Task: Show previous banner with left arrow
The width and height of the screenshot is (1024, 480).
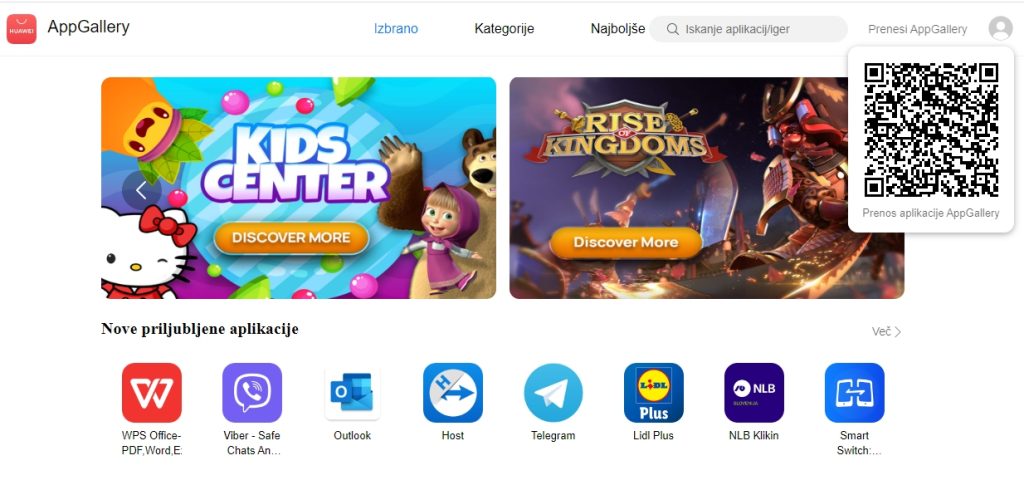Action: coord(141,190)
